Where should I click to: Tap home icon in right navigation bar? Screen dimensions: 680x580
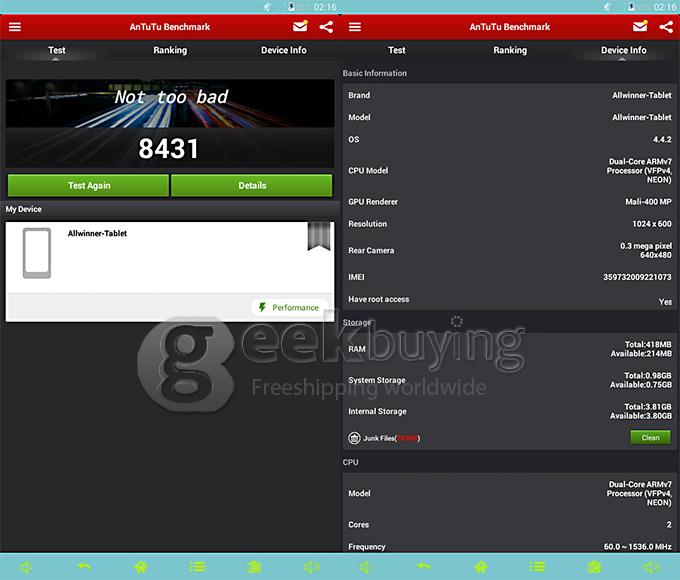tap(481, 567)
